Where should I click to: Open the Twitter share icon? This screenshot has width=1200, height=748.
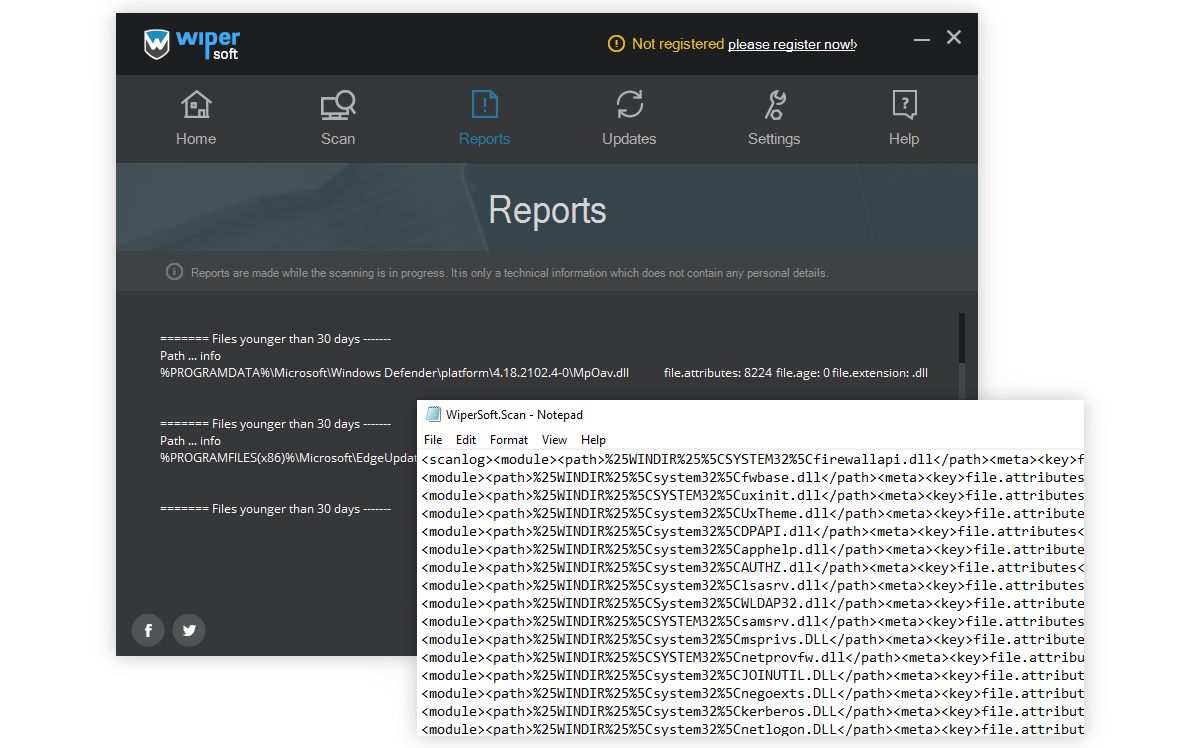pyautogui.click(x=188, y=630)
